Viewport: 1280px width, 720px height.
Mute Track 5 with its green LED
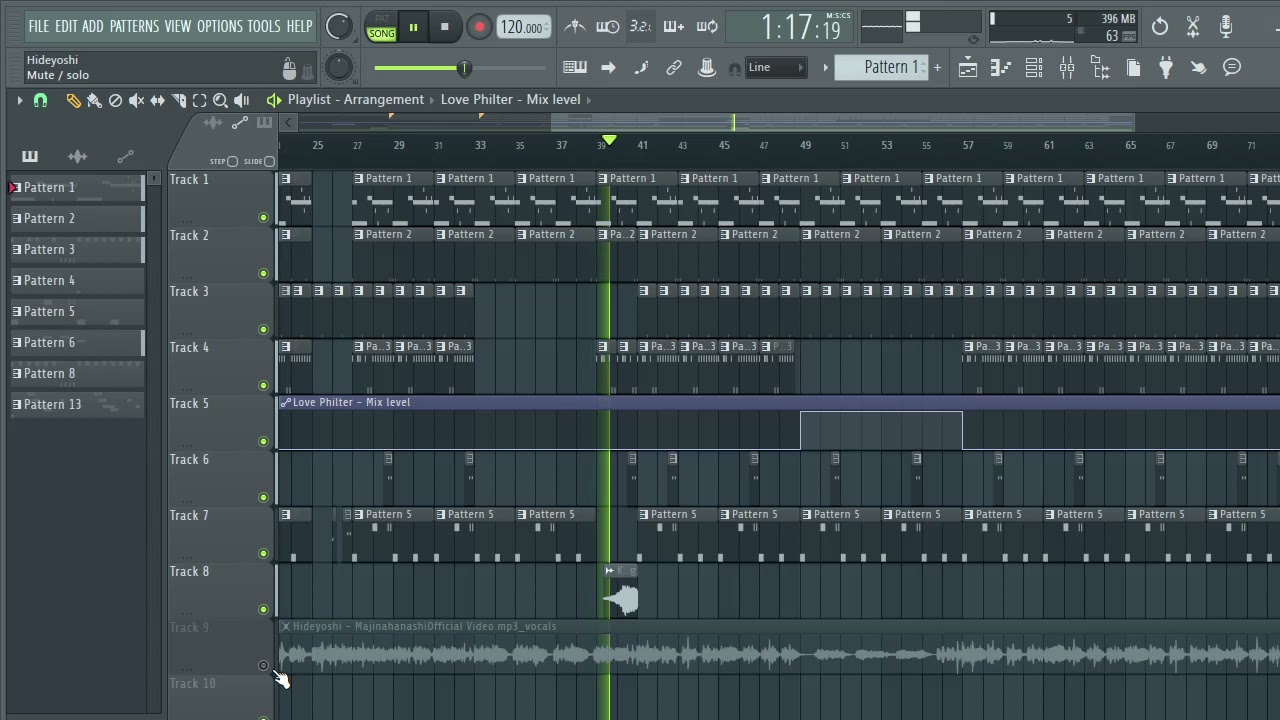tap(264, 441)
